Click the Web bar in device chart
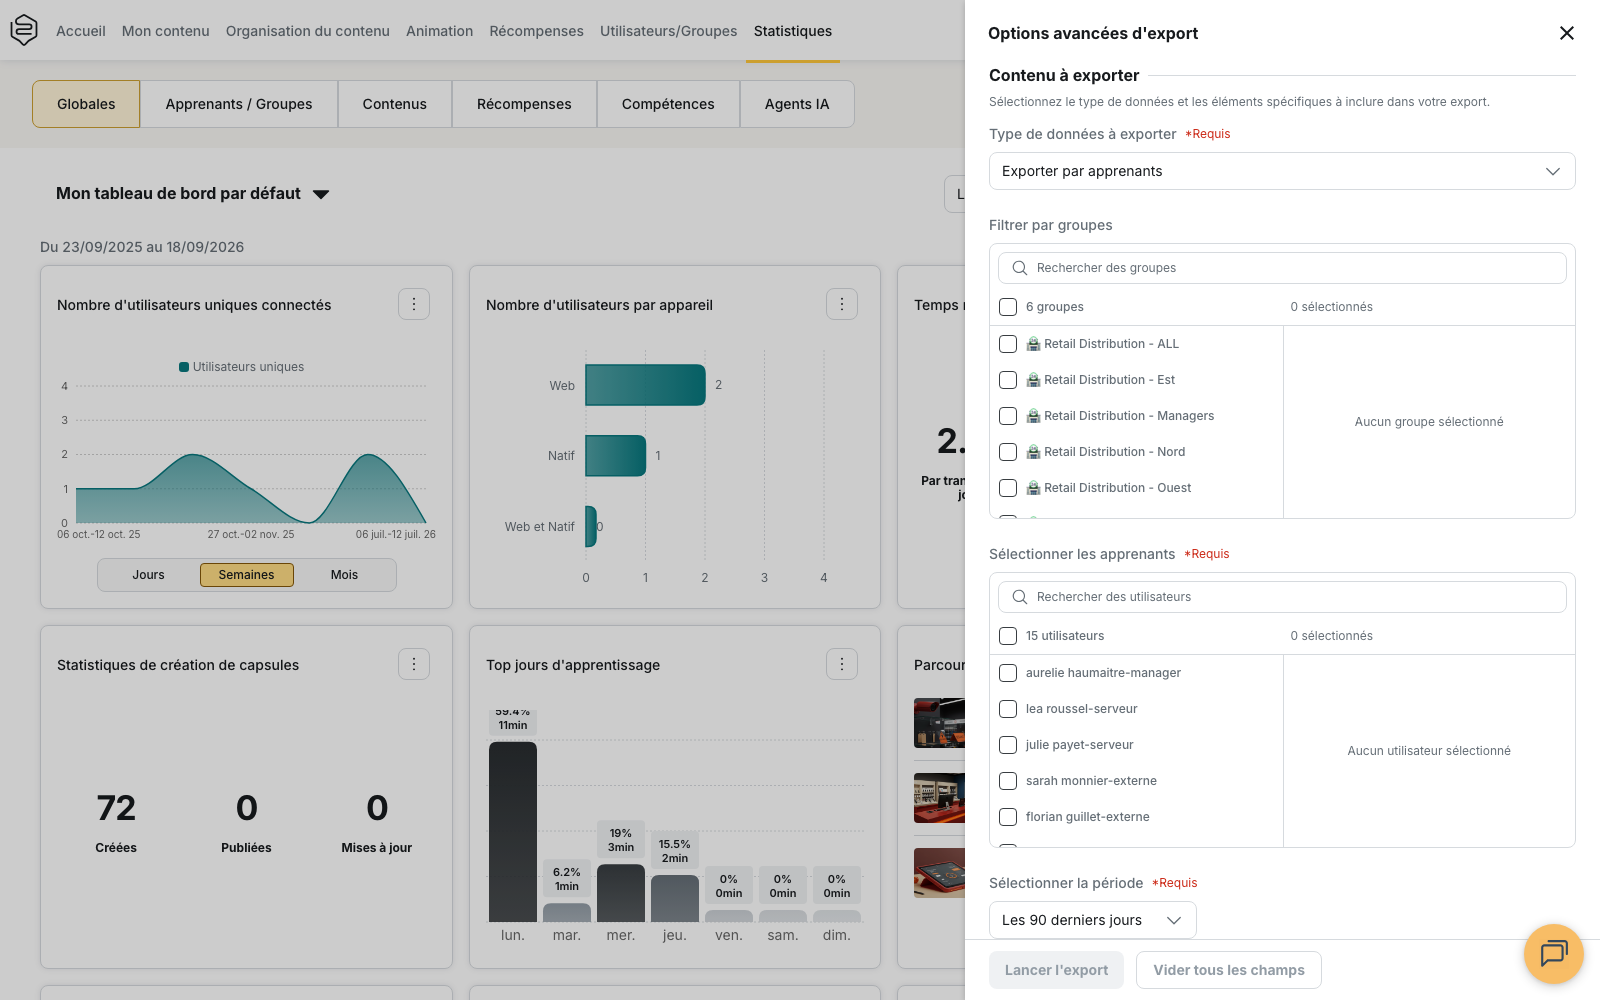This screenshot has height=1000, width=1600. point(645,385)
